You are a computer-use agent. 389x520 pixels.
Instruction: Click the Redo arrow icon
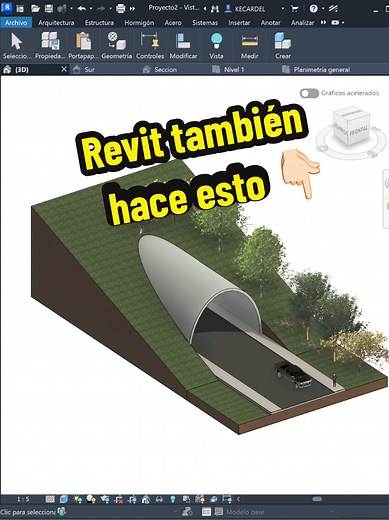(101, 8)
